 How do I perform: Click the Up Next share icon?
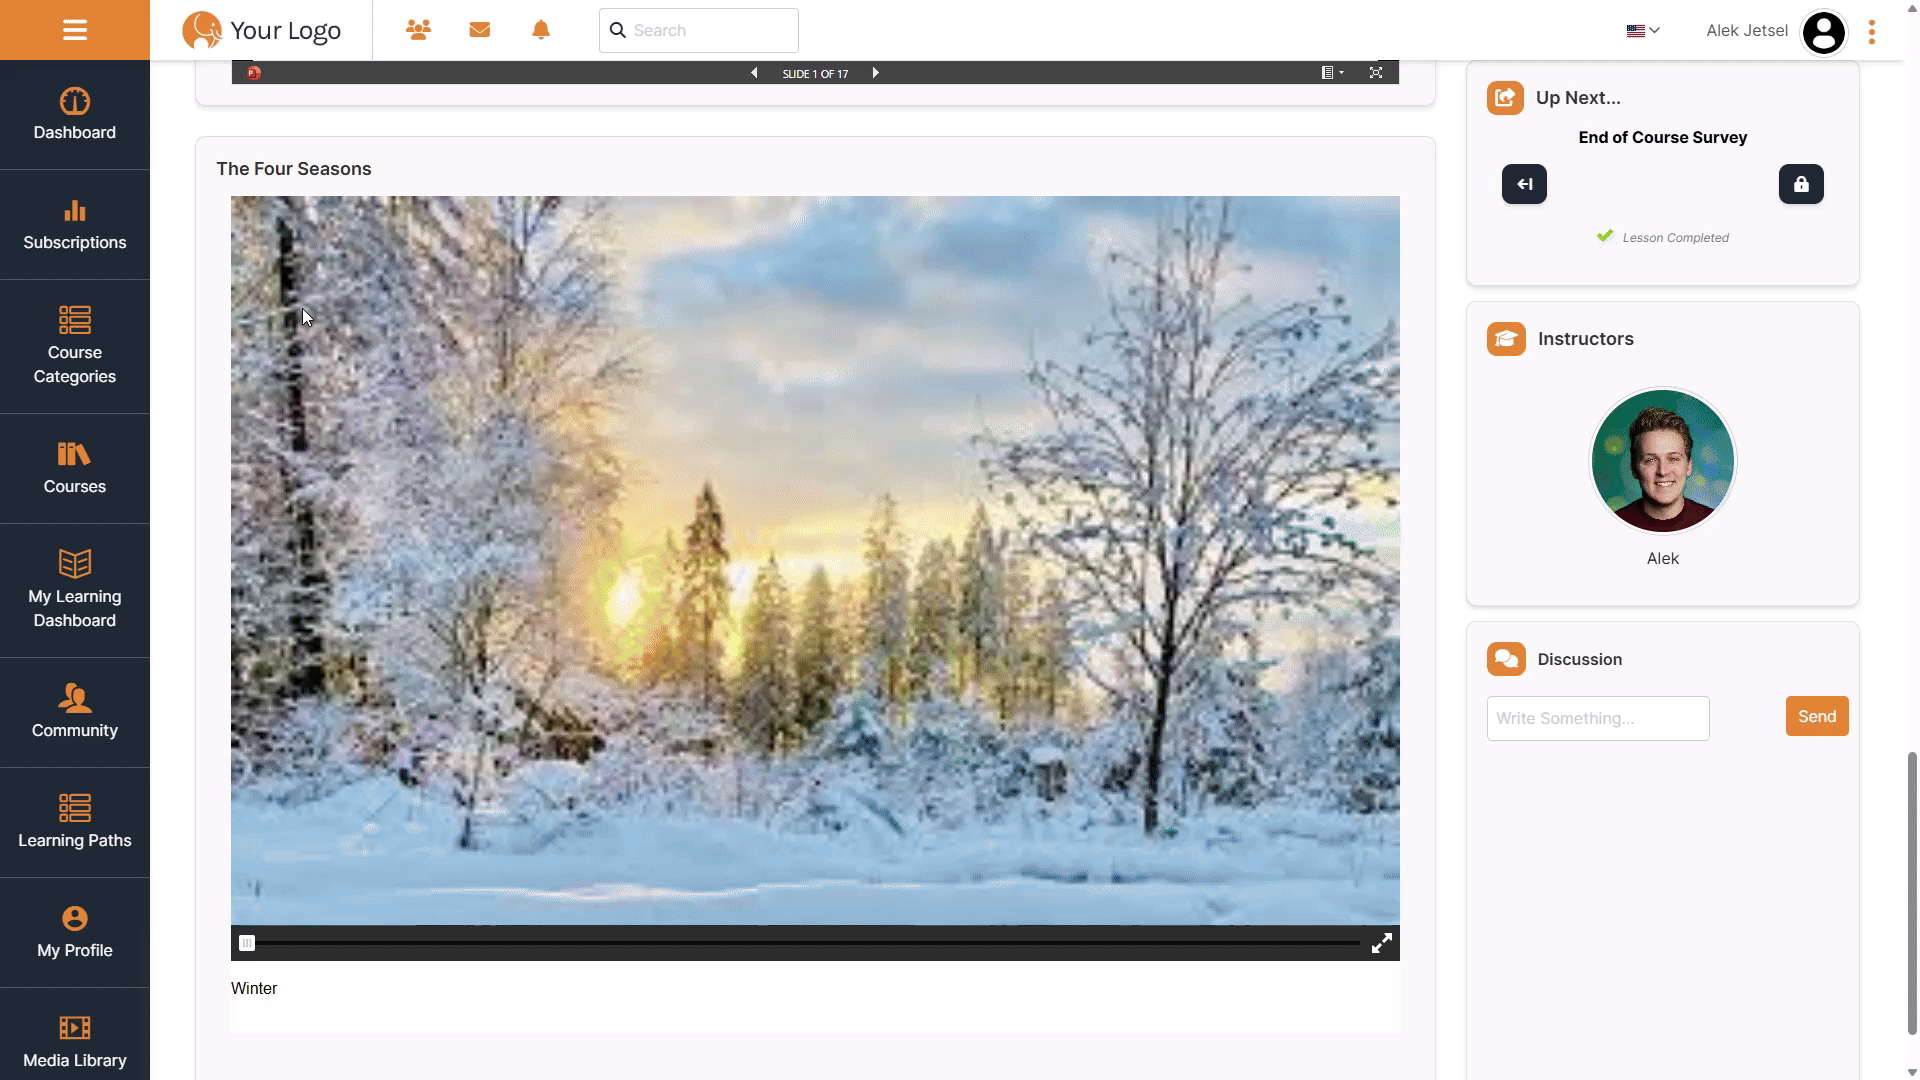(x=1505, y=98)
